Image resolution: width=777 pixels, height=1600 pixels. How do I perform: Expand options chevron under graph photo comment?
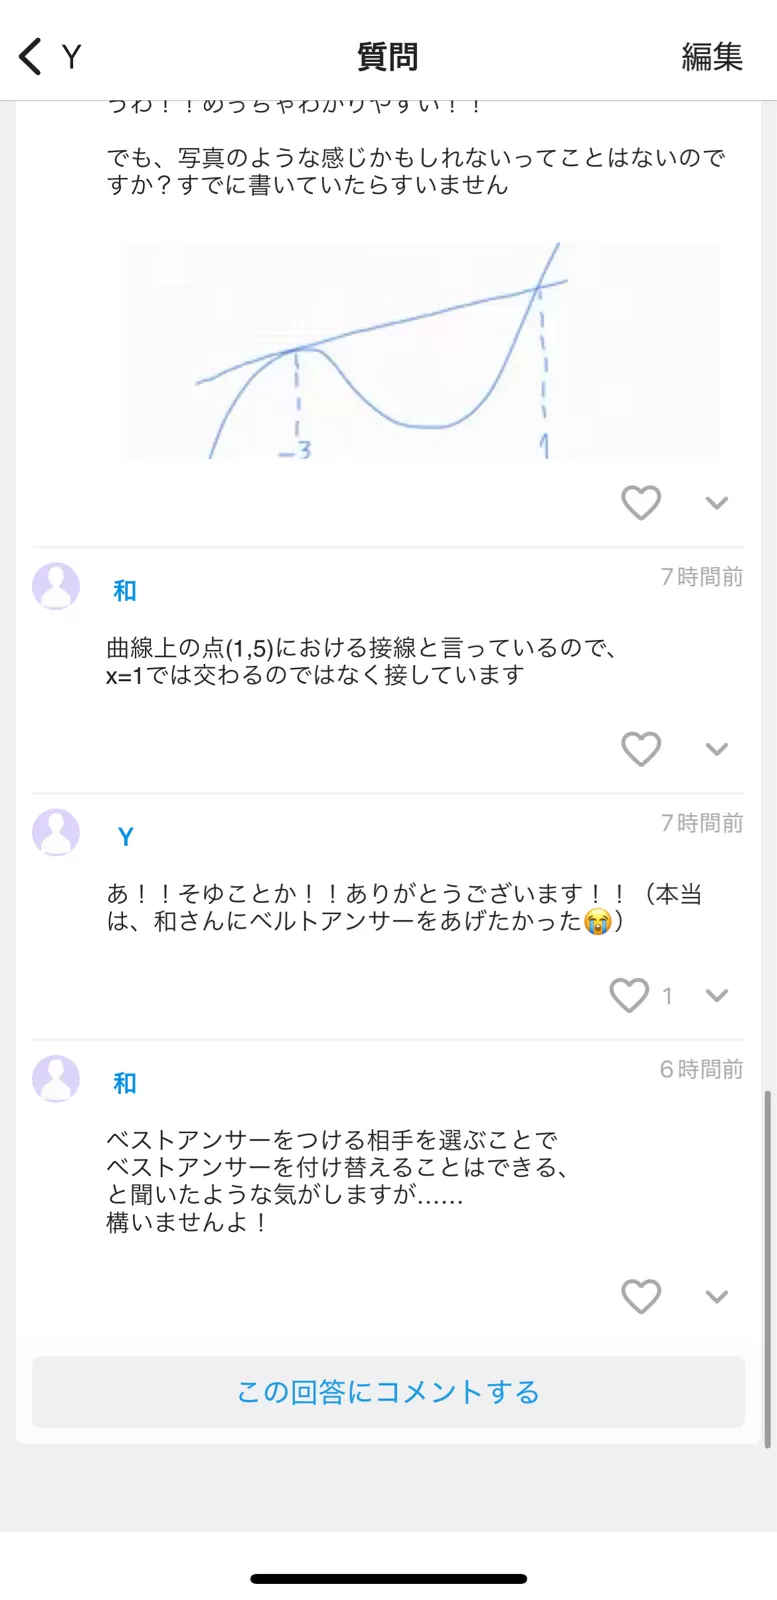(717, 502)
